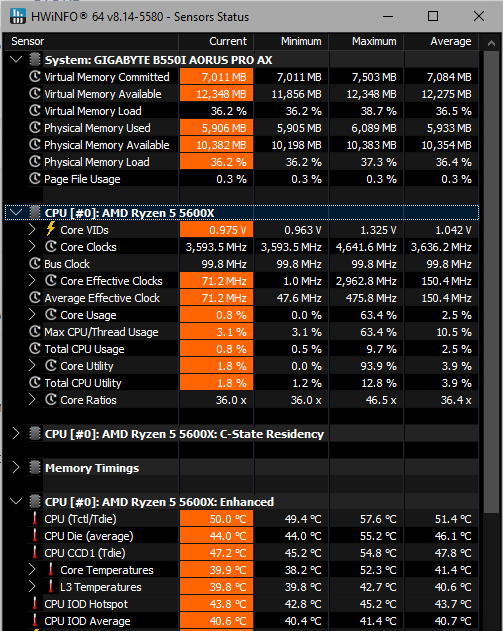Click the lightning bolt icon beside Core VIDs
This screenshot has width=503, height=631.
click(x=51, y=229)
